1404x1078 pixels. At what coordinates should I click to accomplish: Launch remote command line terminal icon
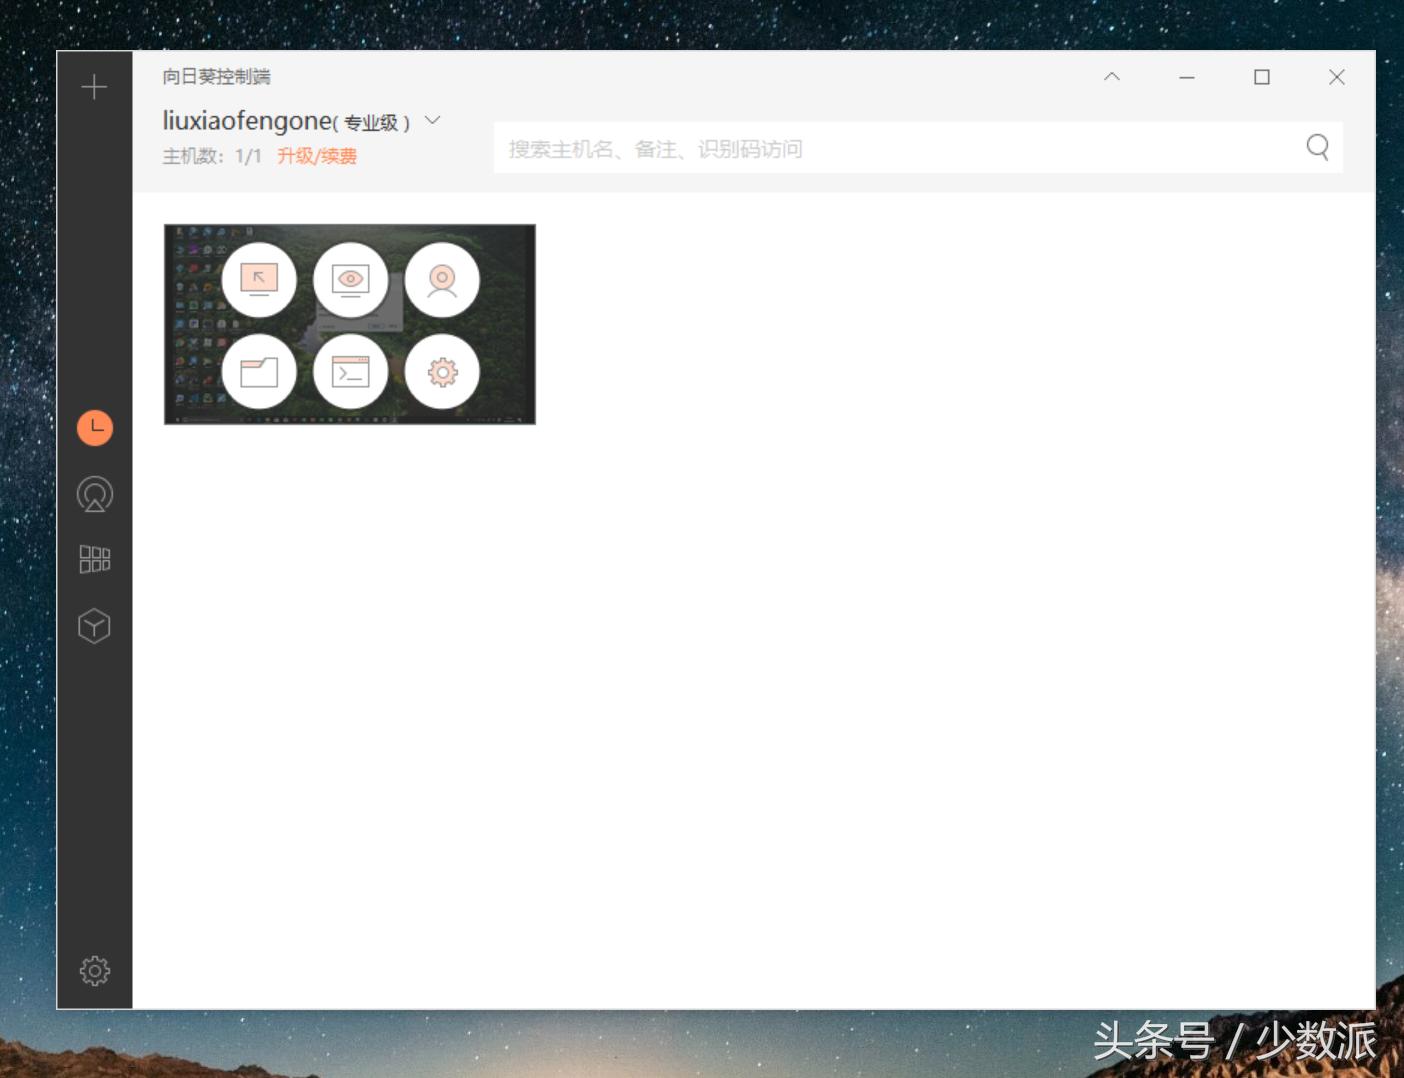tap(351, 372)
